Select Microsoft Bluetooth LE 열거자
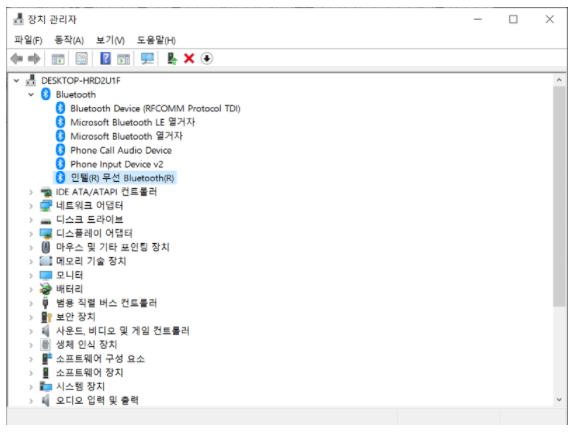 (133, 122)
